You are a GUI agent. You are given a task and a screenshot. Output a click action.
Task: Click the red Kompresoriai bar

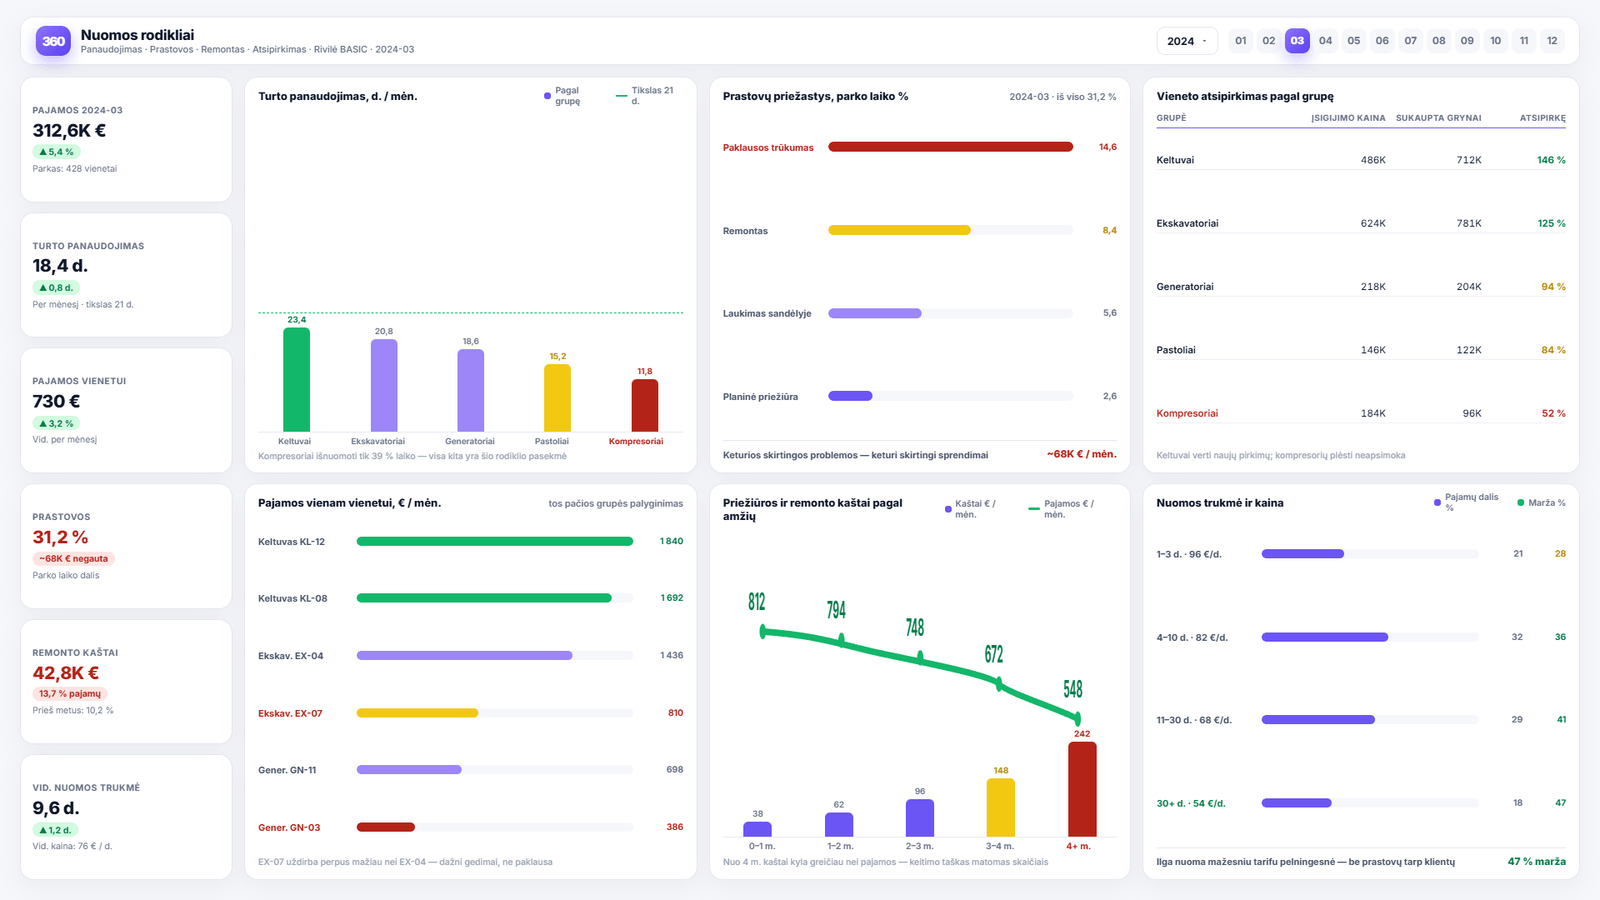[645, 406]
